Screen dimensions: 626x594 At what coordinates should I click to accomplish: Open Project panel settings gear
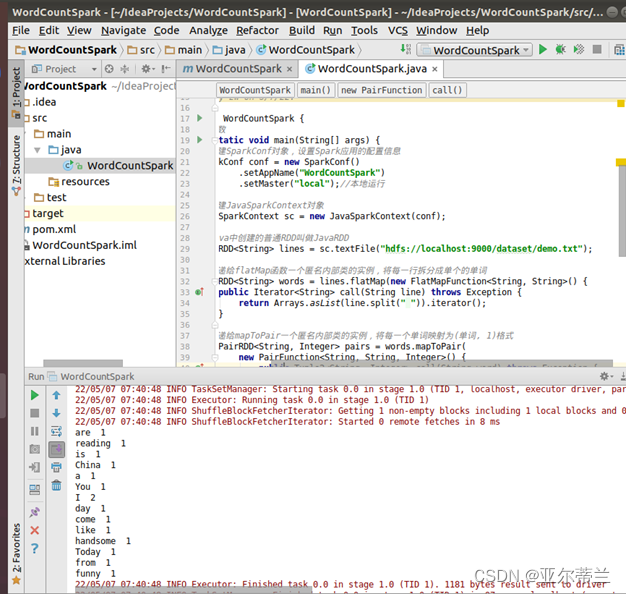(x=146, y=69)
